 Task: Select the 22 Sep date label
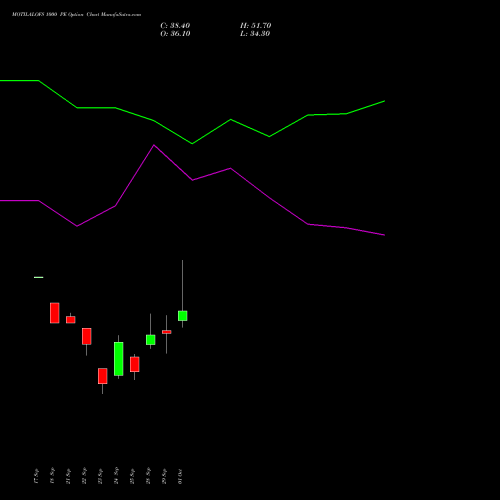(x=84, y=476)
